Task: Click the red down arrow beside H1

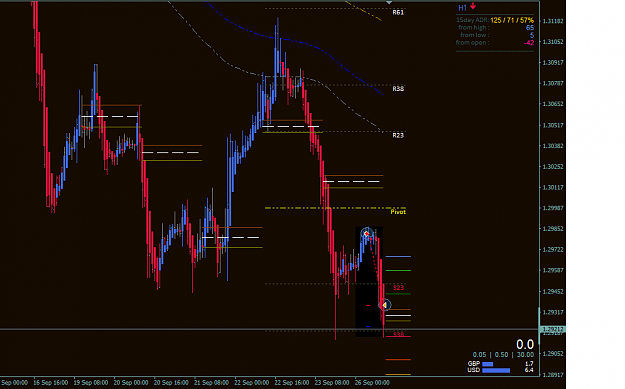Action: (x=473, y=6)
